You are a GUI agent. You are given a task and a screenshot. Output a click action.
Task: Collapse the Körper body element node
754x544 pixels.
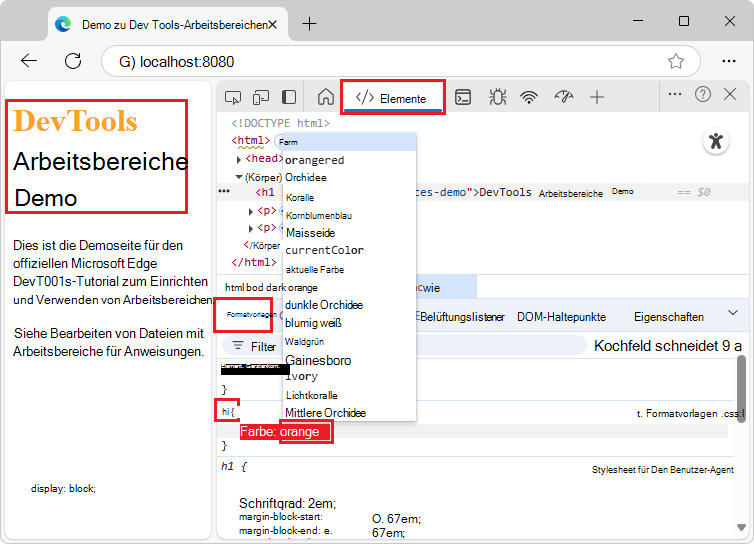click(239, 177)
